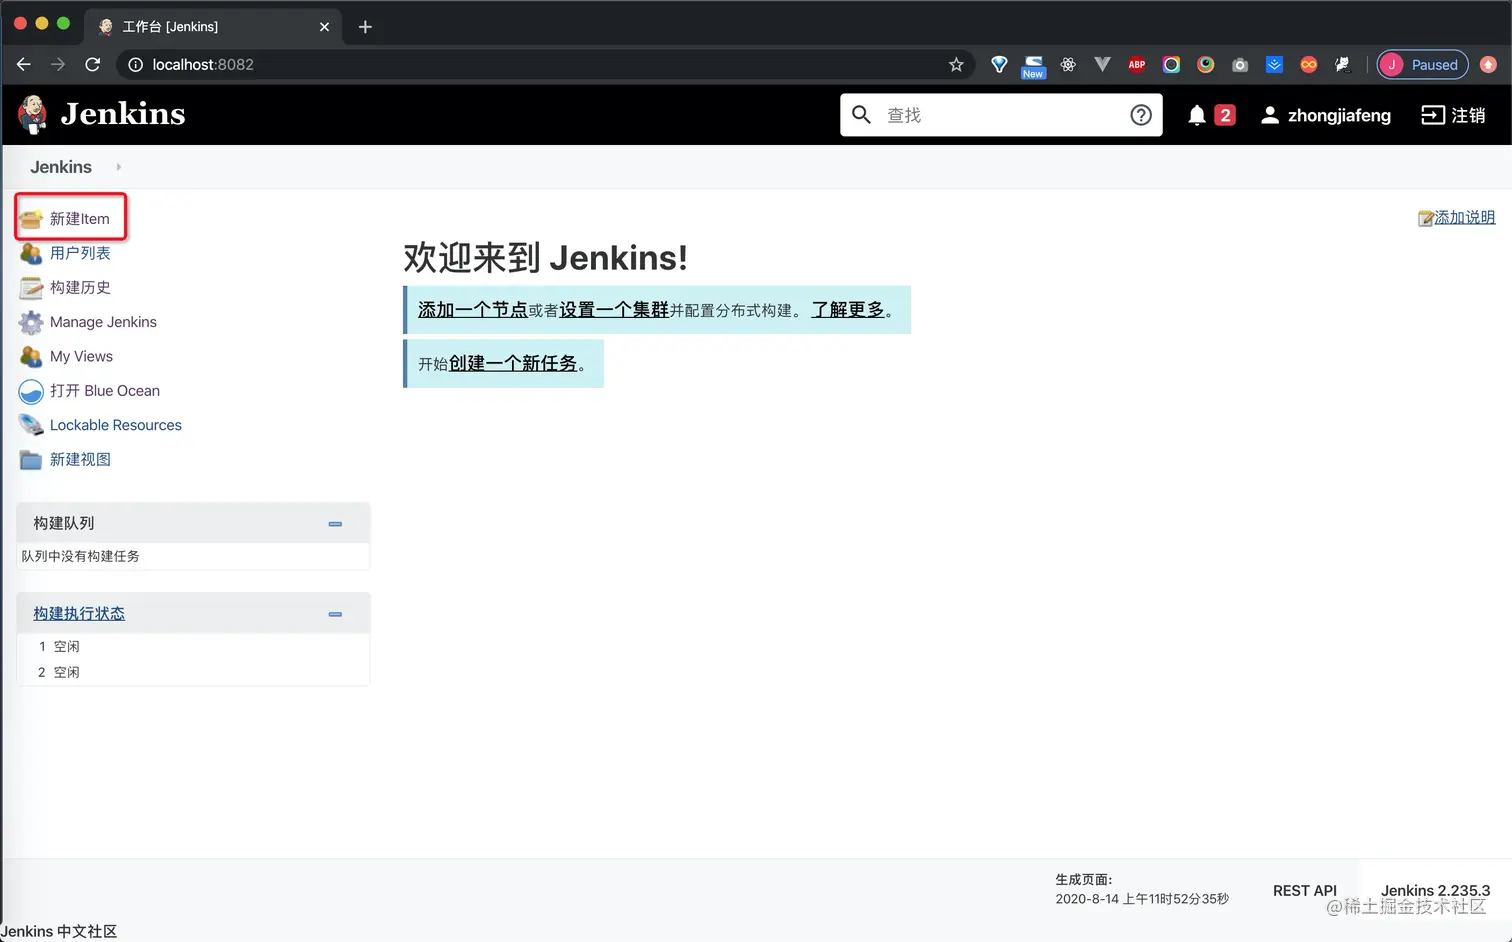Open the zhongjiafeng user link
The width and height of the screenshot is (1512, 942).
(x=1339, y=115)
